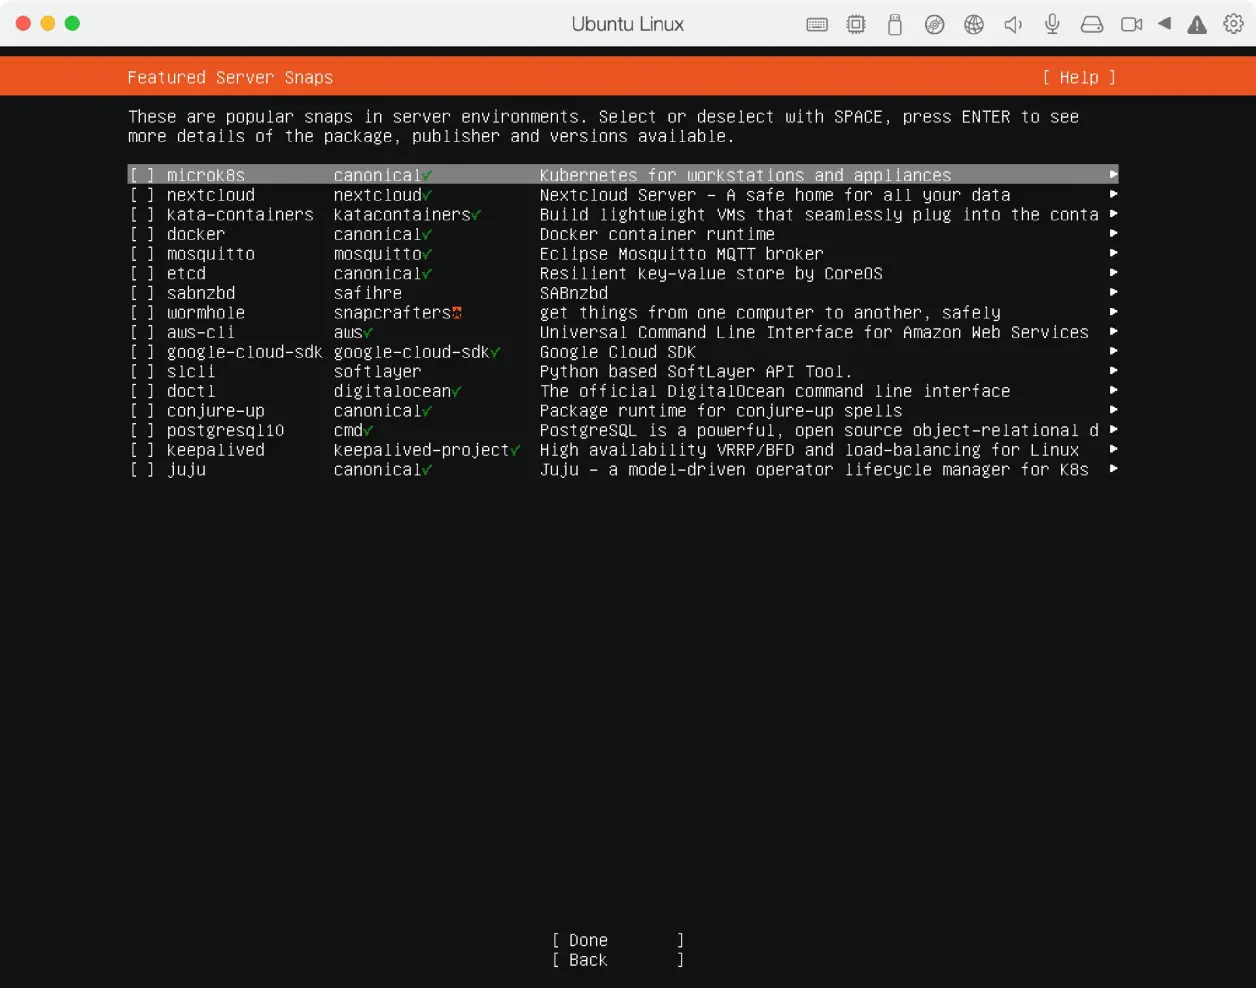Click the juju snap name

point(187,470)
